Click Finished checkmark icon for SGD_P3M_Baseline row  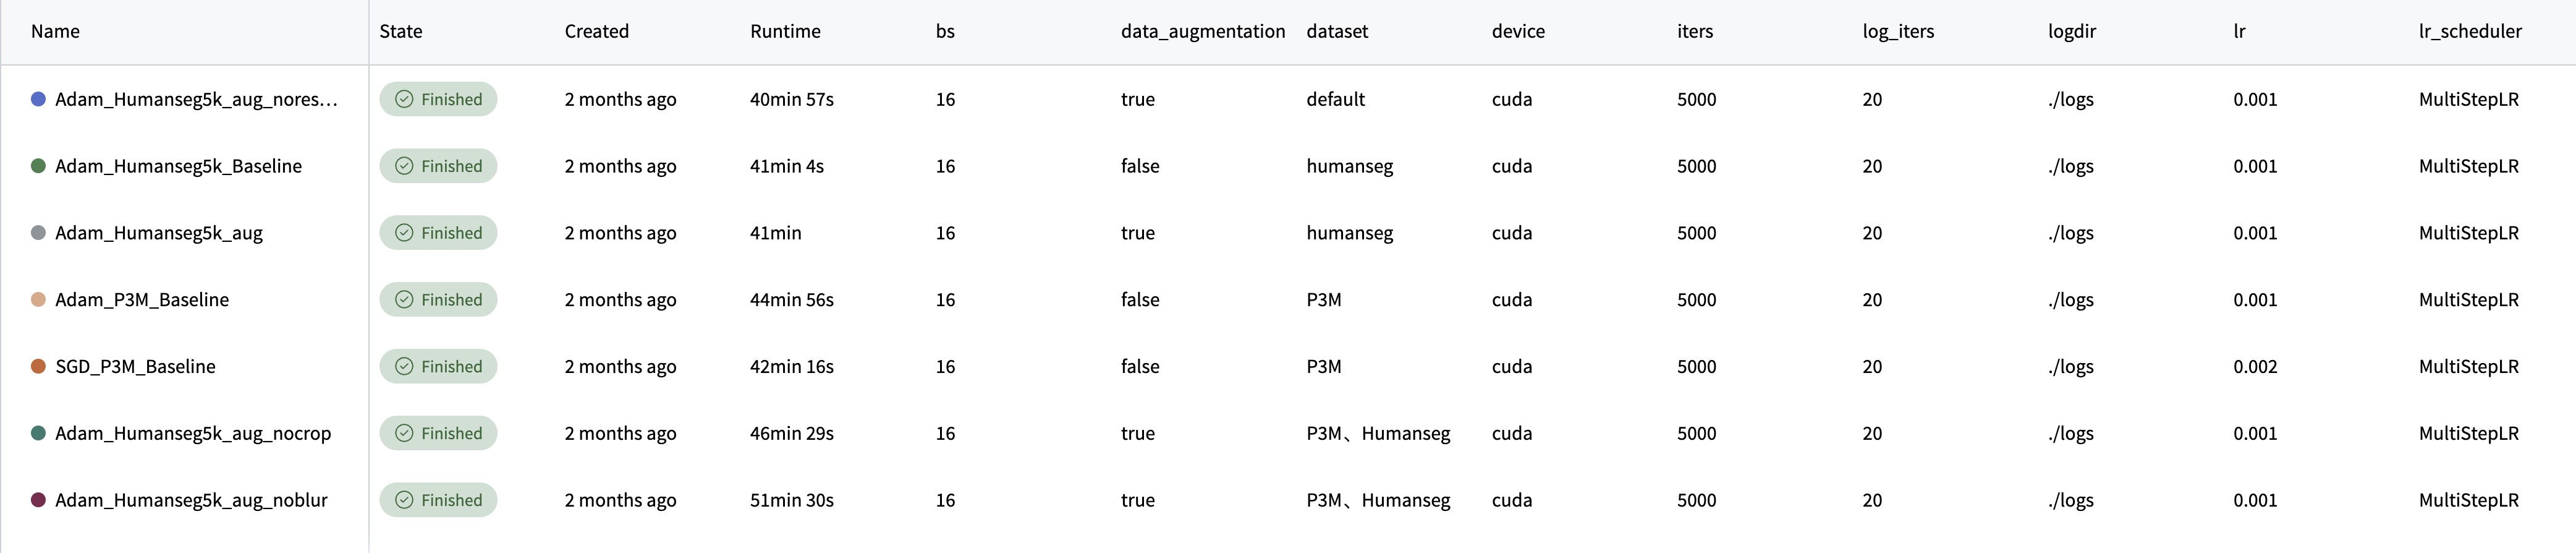tap(404, 366)
